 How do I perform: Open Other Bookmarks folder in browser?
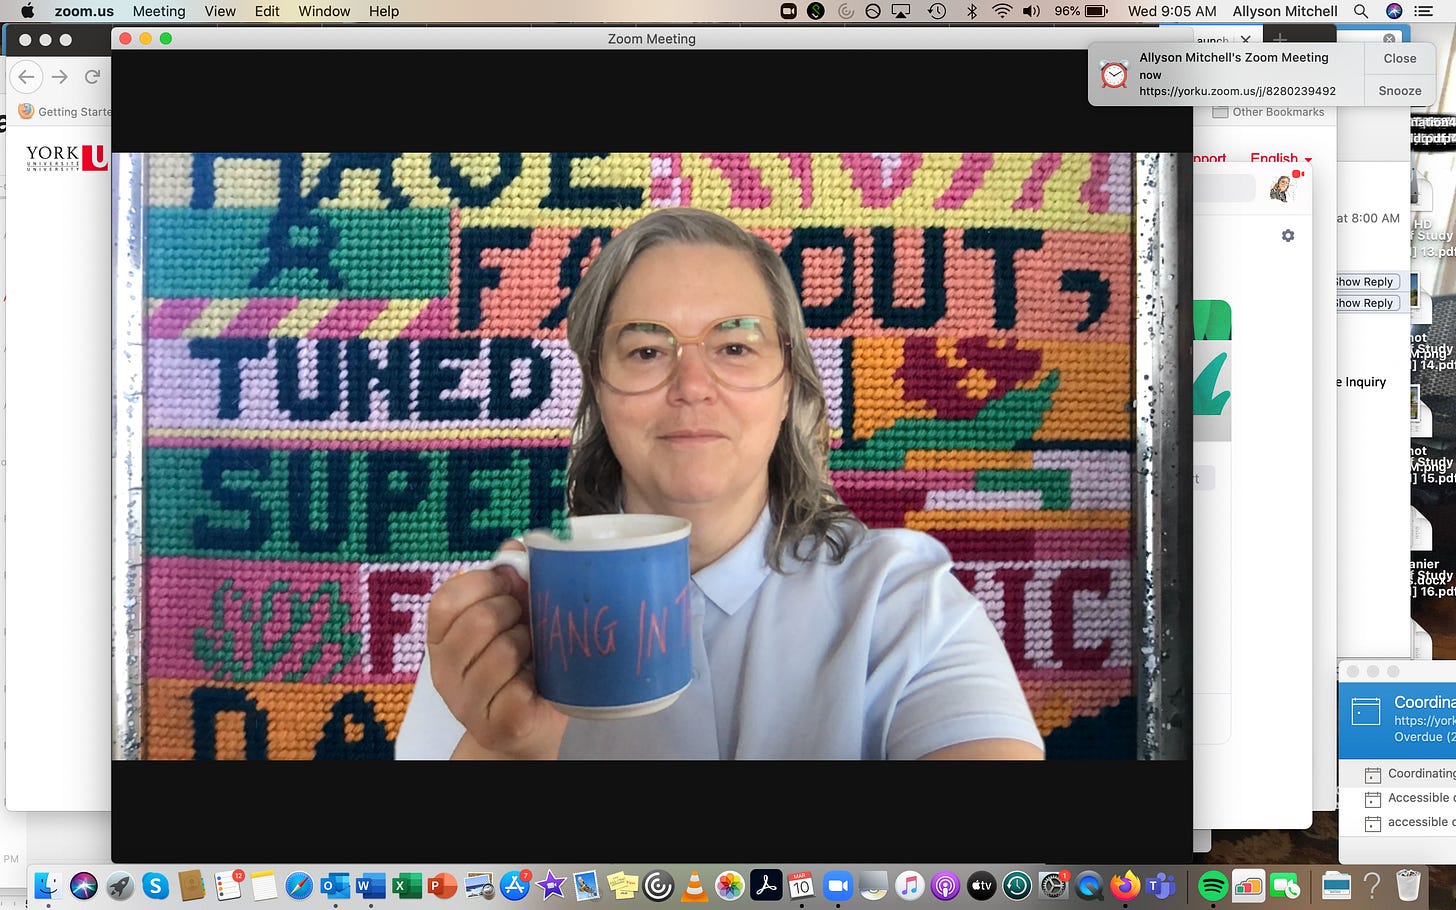tap(1269, 112)
